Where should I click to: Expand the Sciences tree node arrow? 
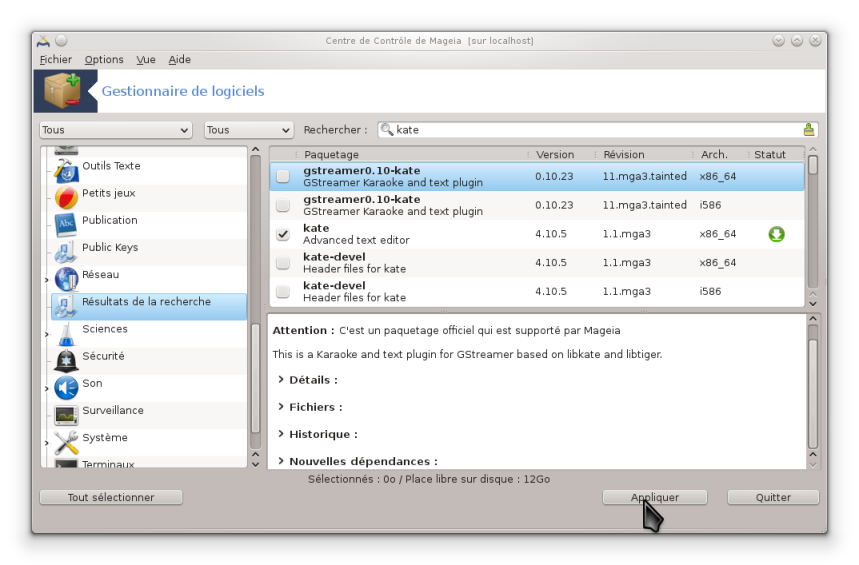tap(47, 334)
